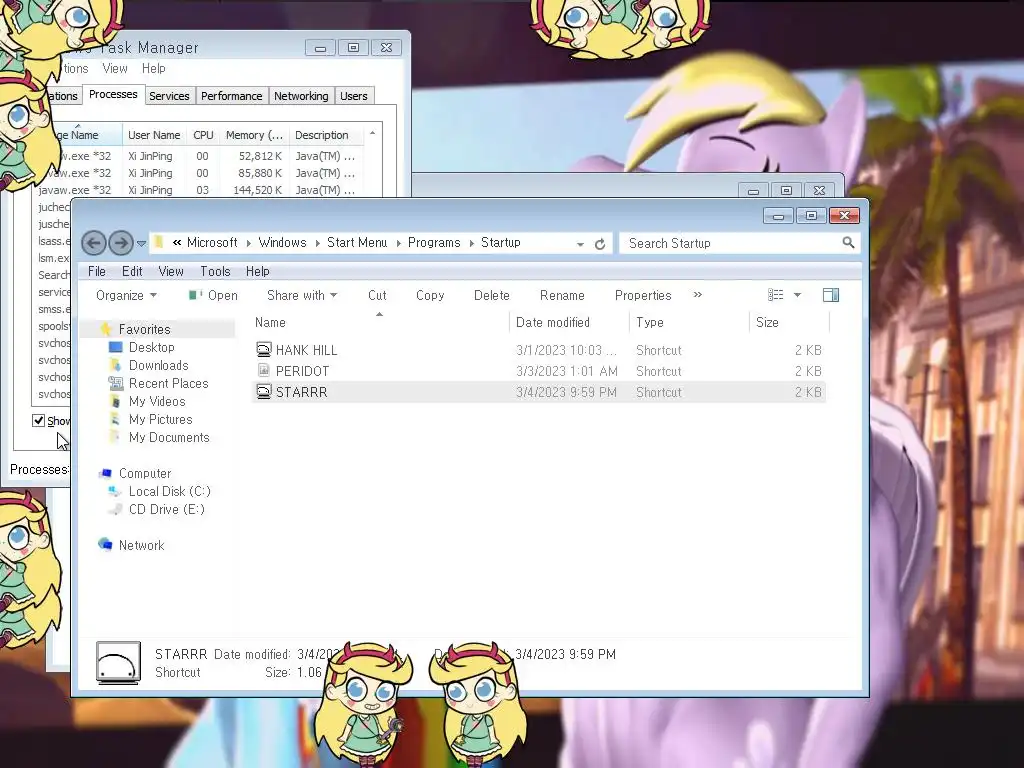Click the search magnifier icon

point(848,243)
